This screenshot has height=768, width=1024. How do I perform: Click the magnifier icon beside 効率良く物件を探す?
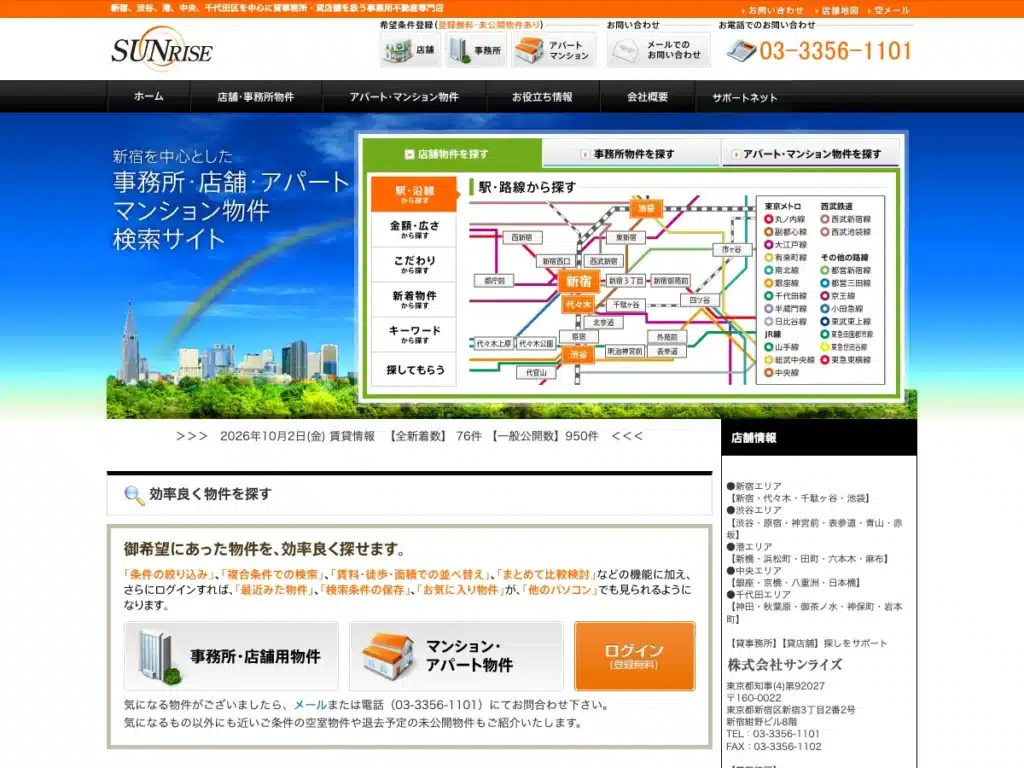(134, 495)
